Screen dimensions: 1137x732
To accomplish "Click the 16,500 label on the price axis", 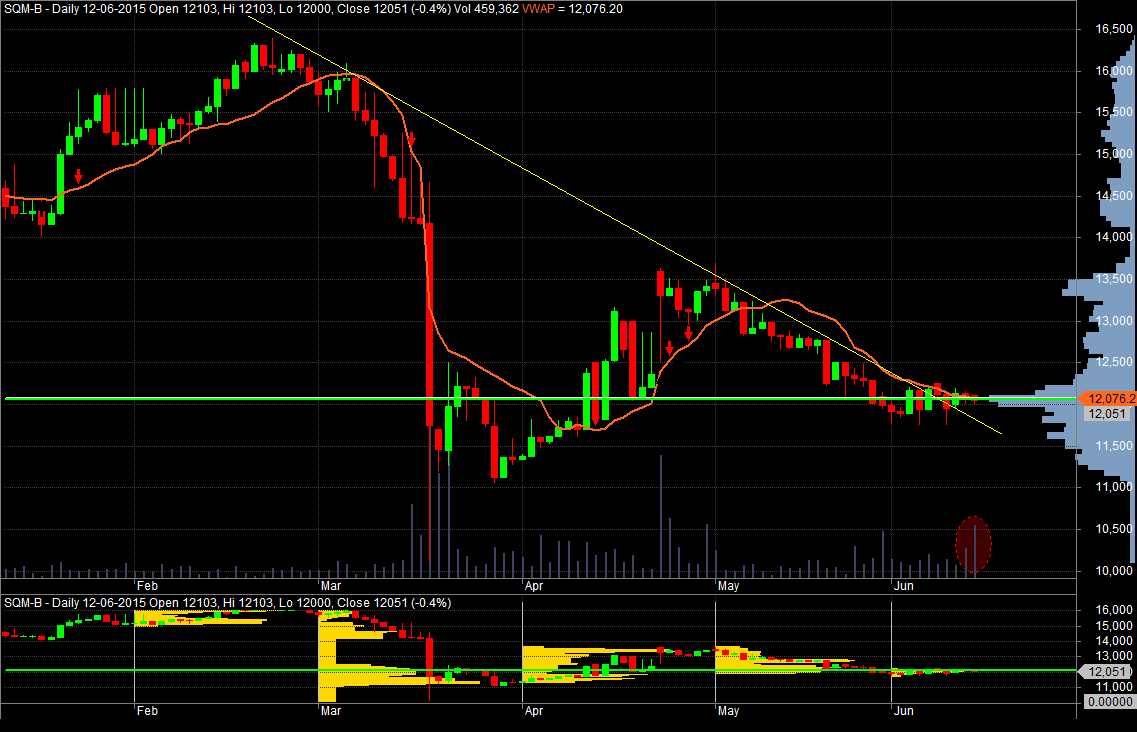I will pos(1114,29).
